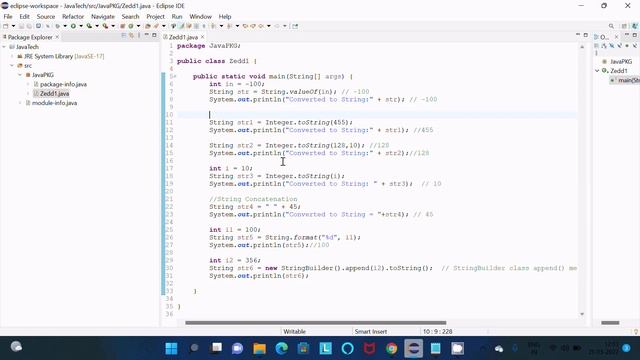Close the Package Explorer view

point(57,37)
